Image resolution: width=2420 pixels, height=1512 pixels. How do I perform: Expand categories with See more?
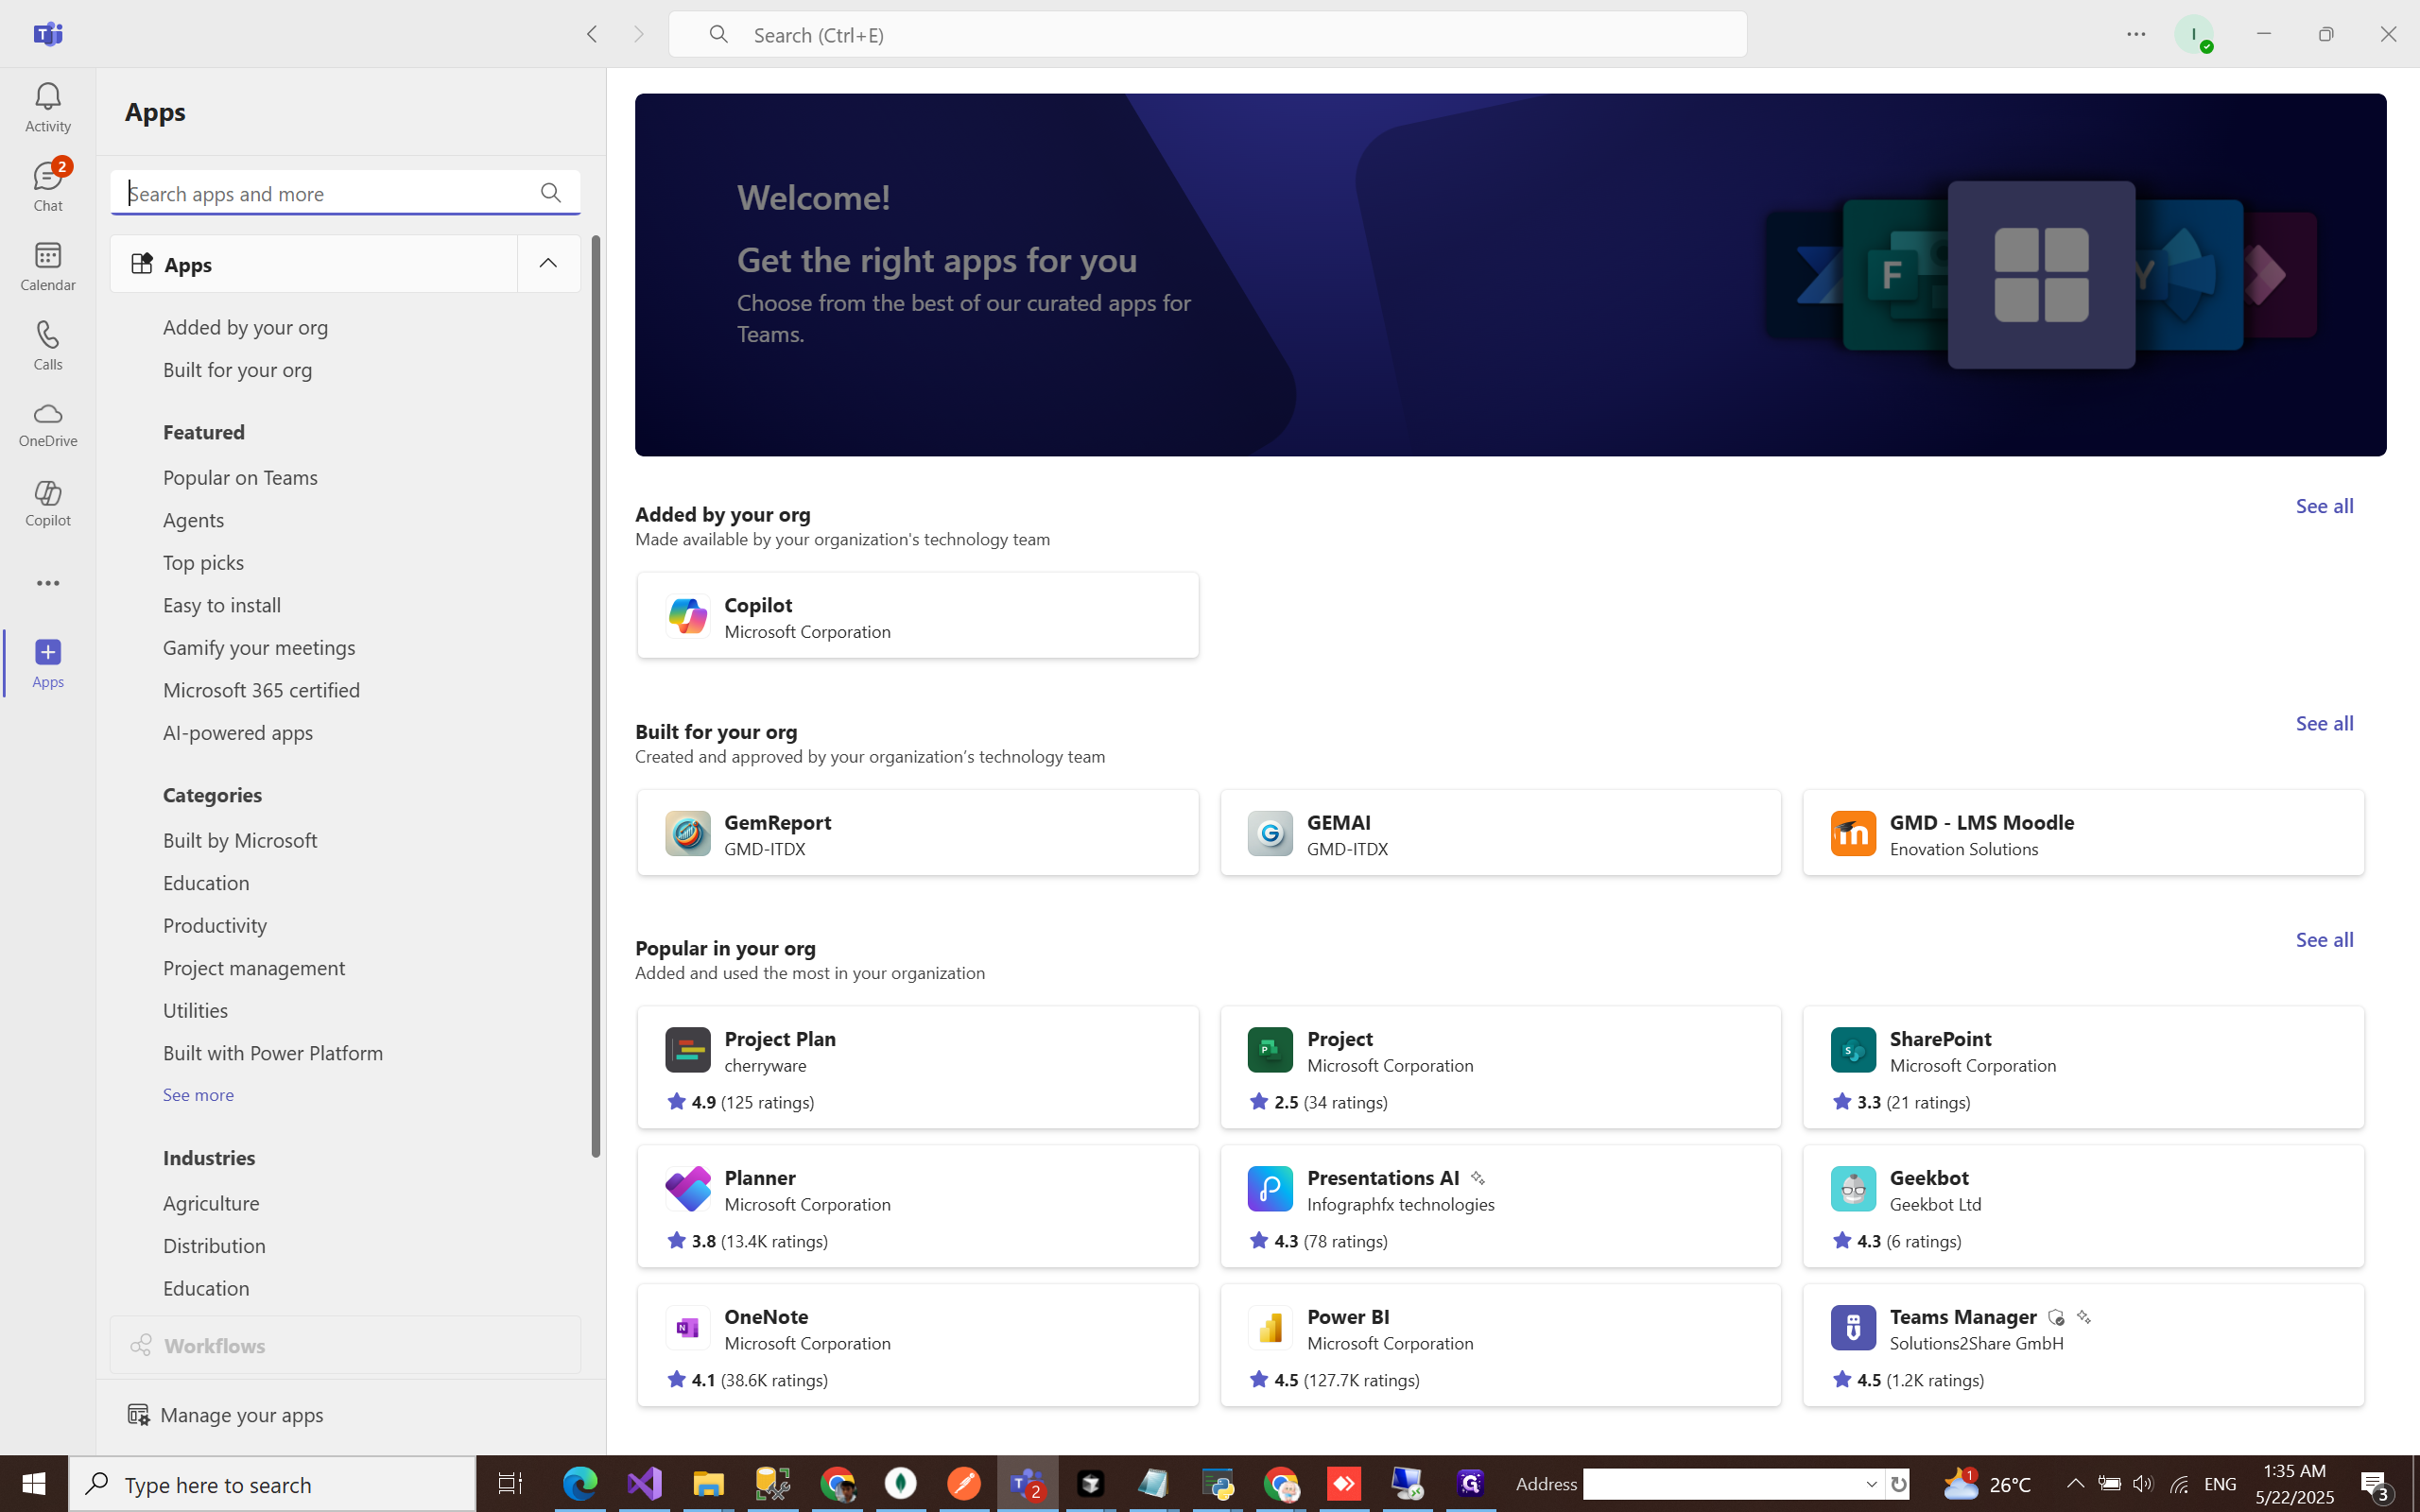(x=198, y=1094)
